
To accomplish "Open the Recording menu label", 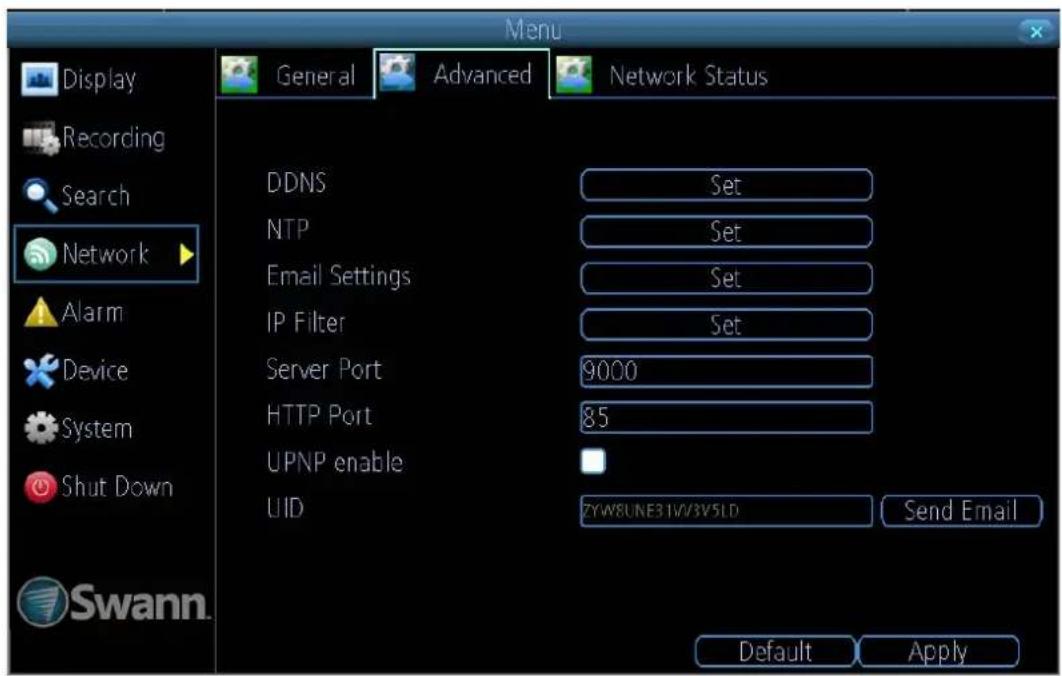I will coord(114,138).
